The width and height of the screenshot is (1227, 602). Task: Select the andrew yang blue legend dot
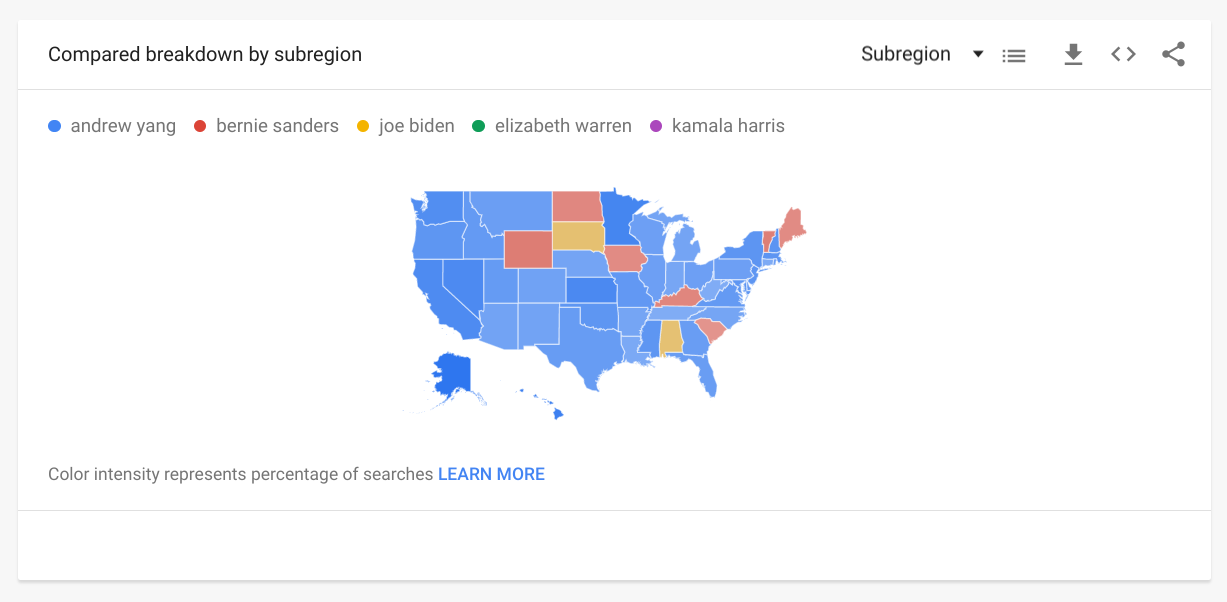click(x=55, y=126)
